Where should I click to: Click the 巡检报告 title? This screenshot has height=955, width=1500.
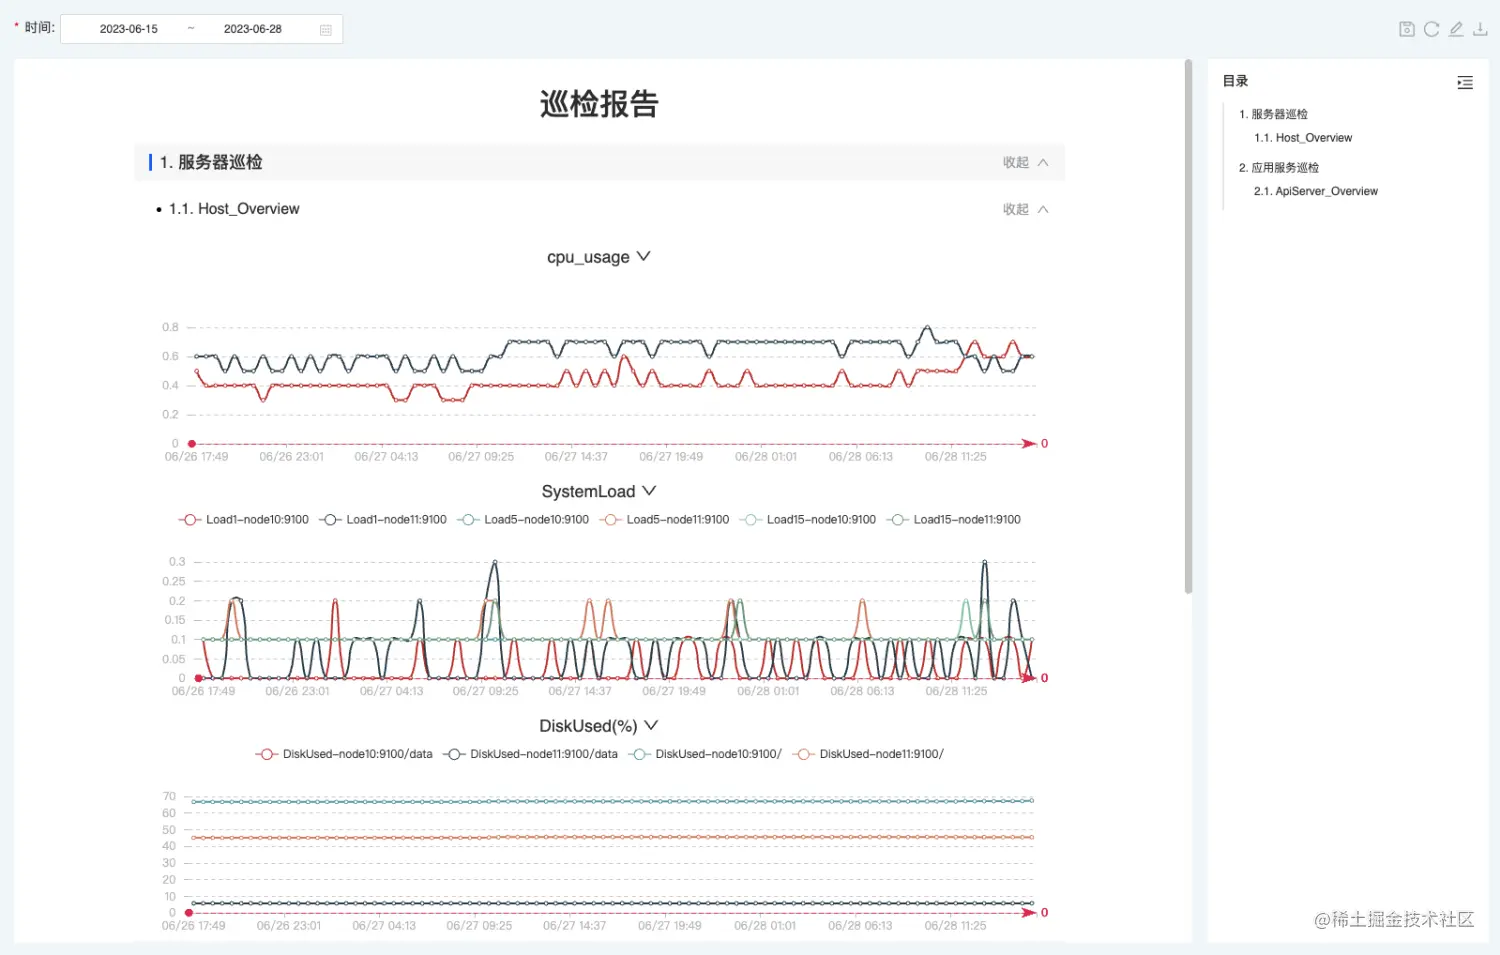[x=599, y=104]
